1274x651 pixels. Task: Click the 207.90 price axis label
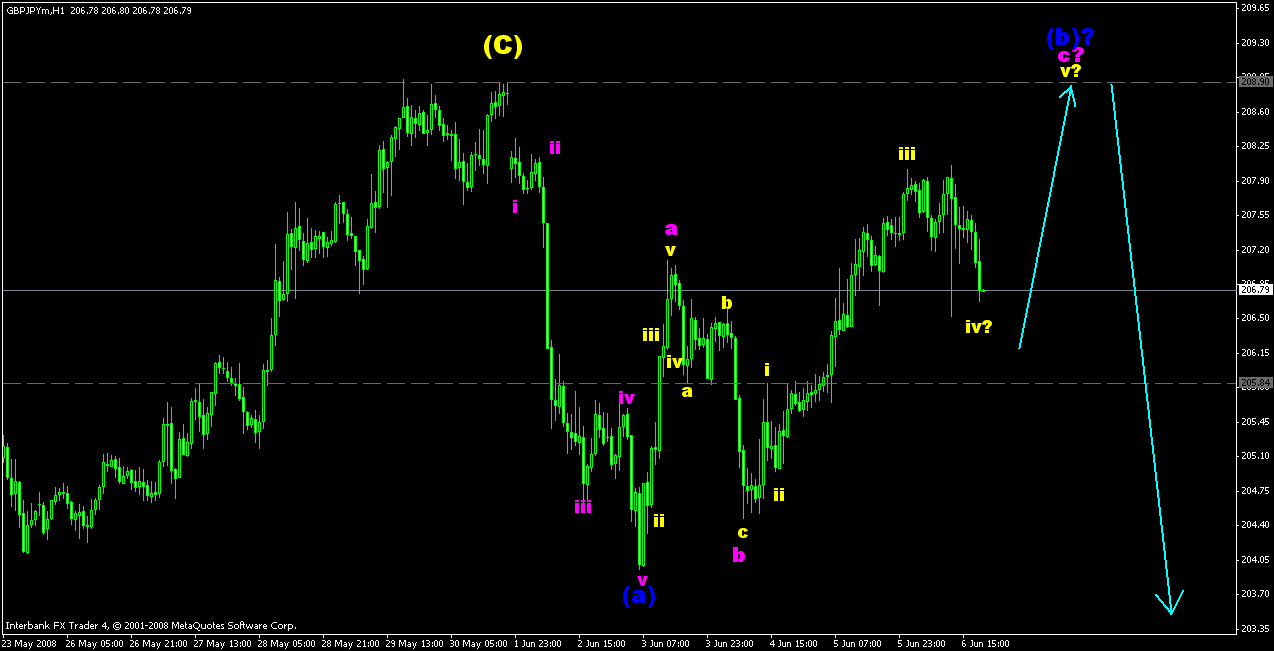(x=1254, y=180)
